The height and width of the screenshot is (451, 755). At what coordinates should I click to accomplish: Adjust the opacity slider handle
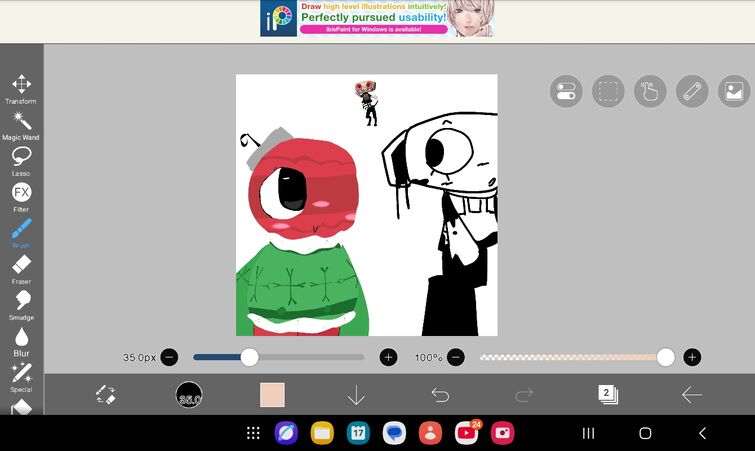(665, 357)
